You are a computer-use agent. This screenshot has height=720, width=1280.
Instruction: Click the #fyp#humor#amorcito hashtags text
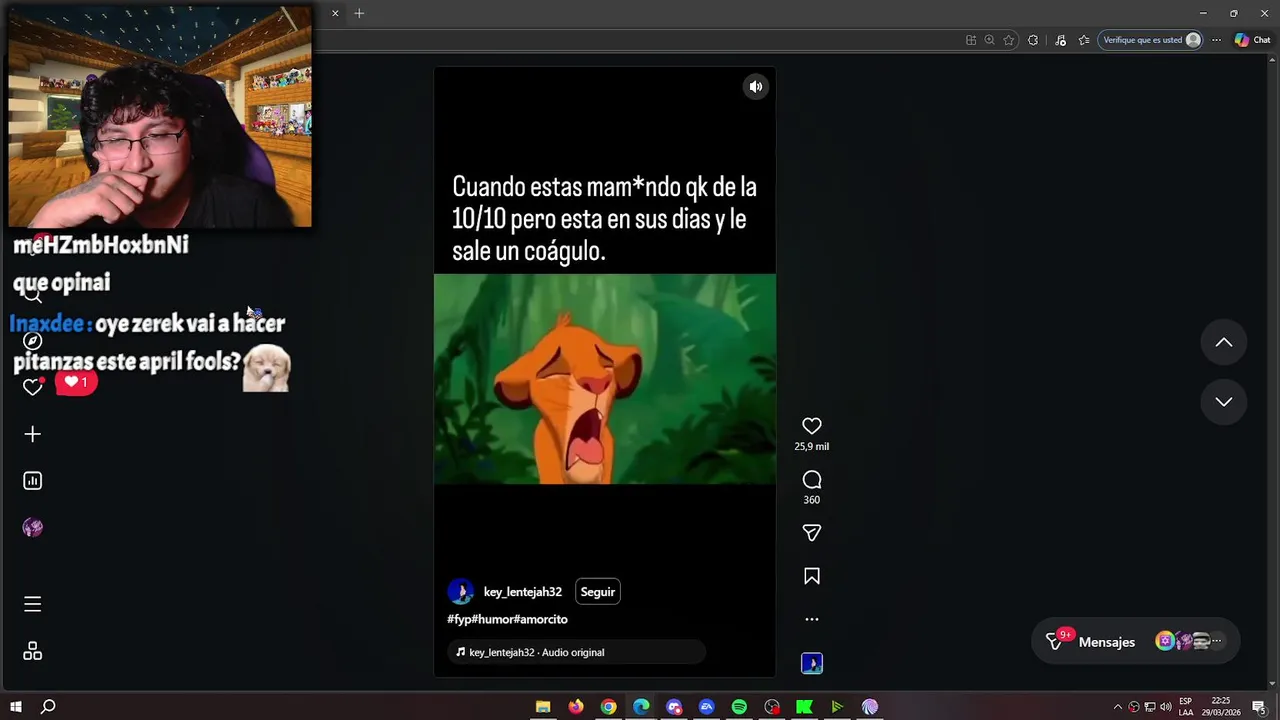coord(508,620)
